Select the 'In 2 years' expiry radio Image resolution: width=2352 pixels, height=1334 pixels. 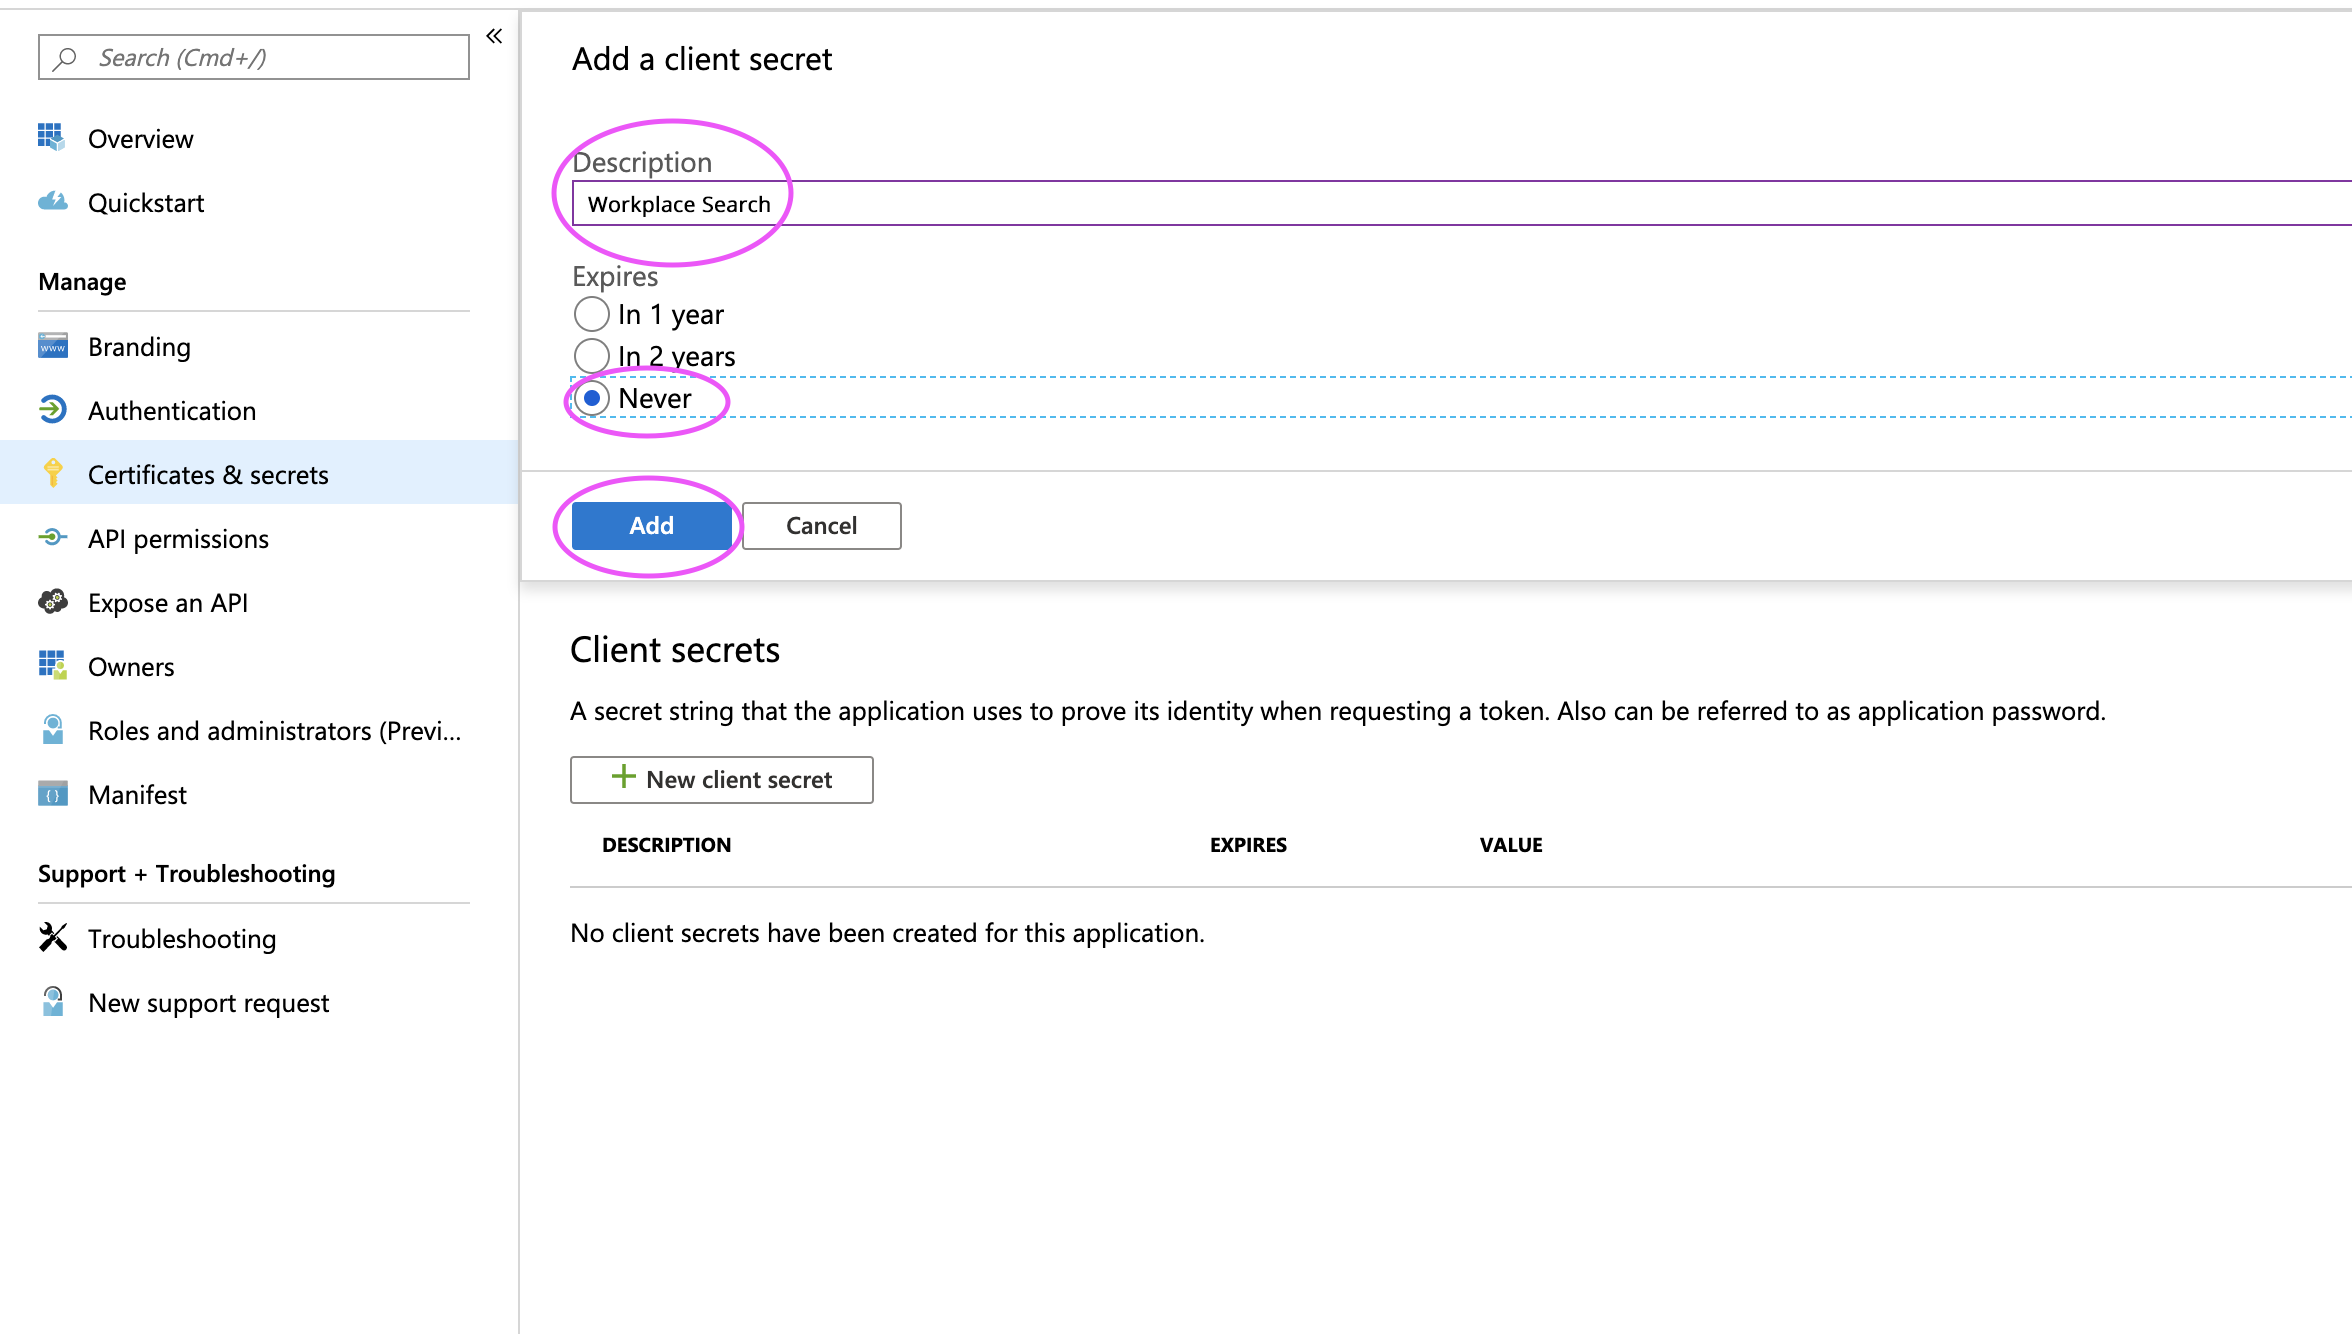coord(592,356)
